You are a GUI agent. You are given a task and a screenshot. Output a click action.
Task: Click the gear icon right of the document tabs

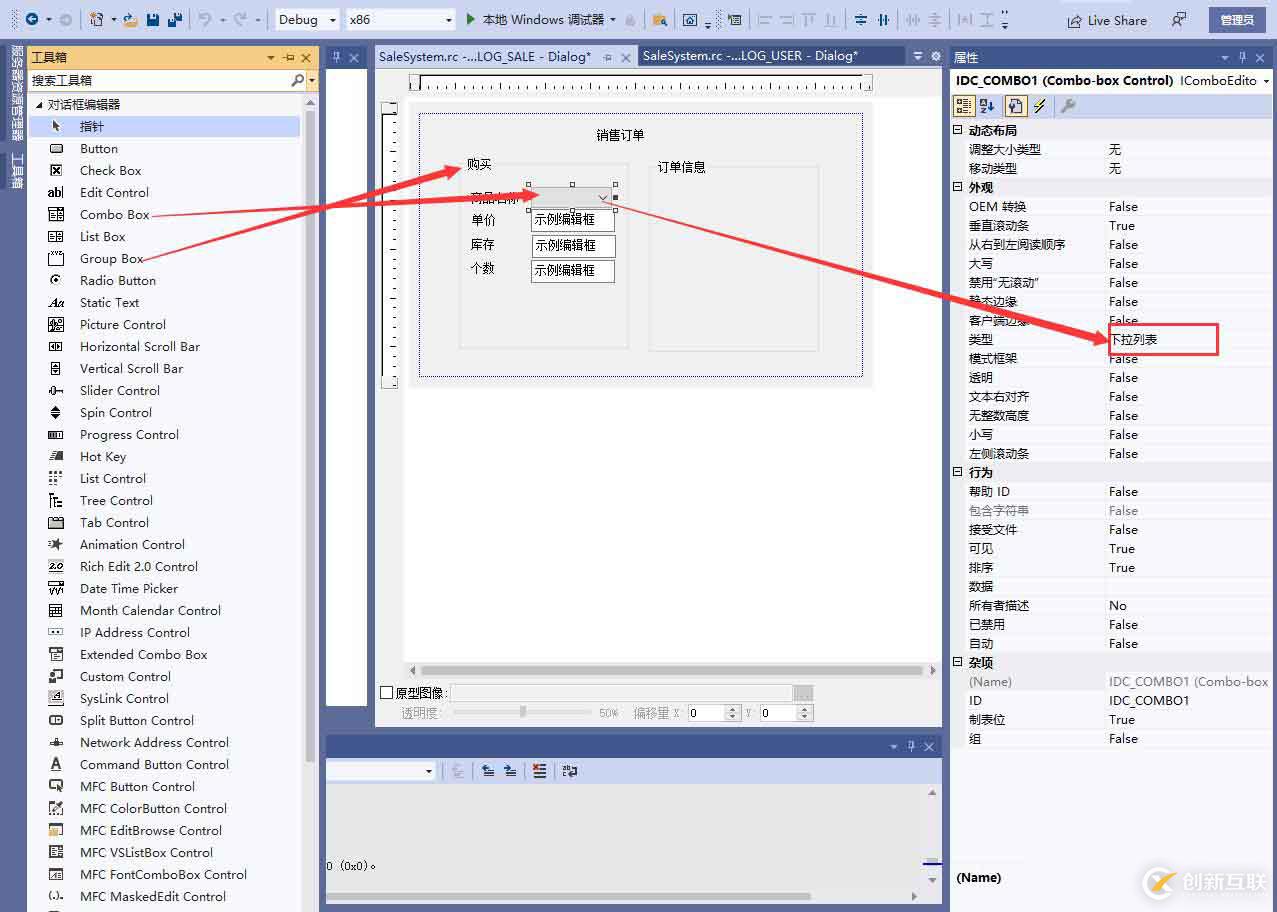936,57
